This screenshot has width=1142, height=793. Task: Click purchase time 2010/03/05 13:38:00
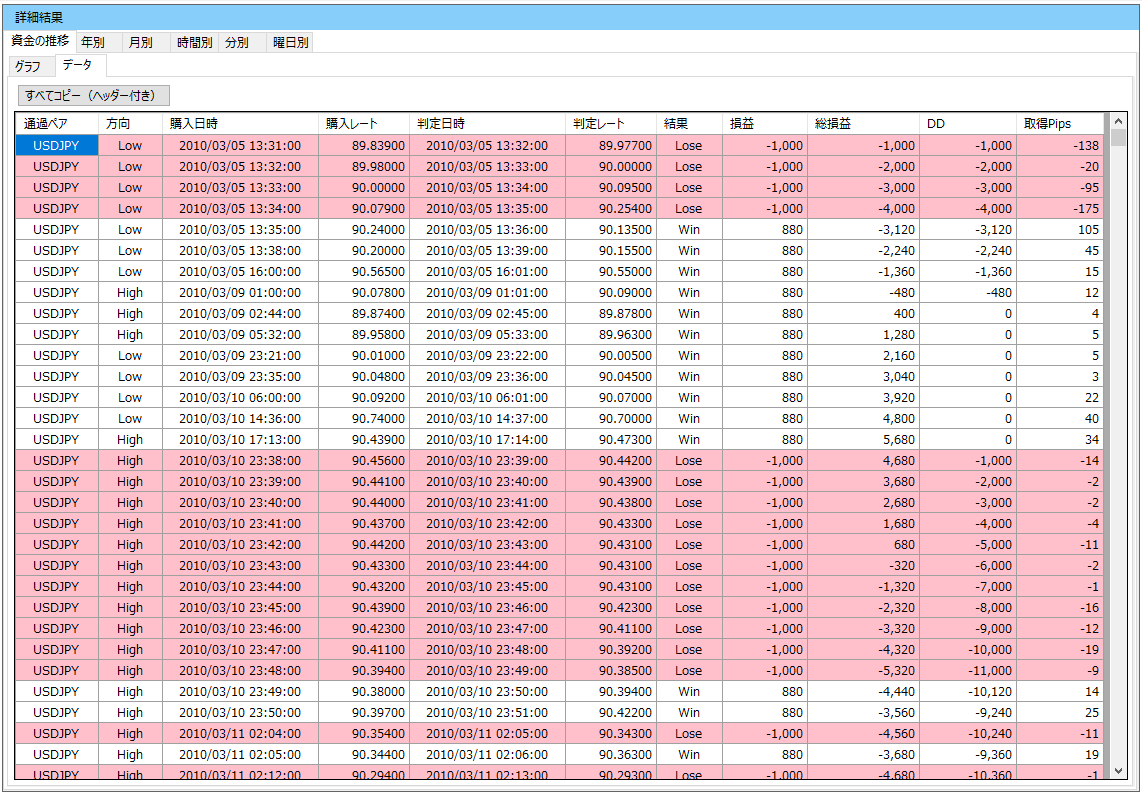coord(240,250)
